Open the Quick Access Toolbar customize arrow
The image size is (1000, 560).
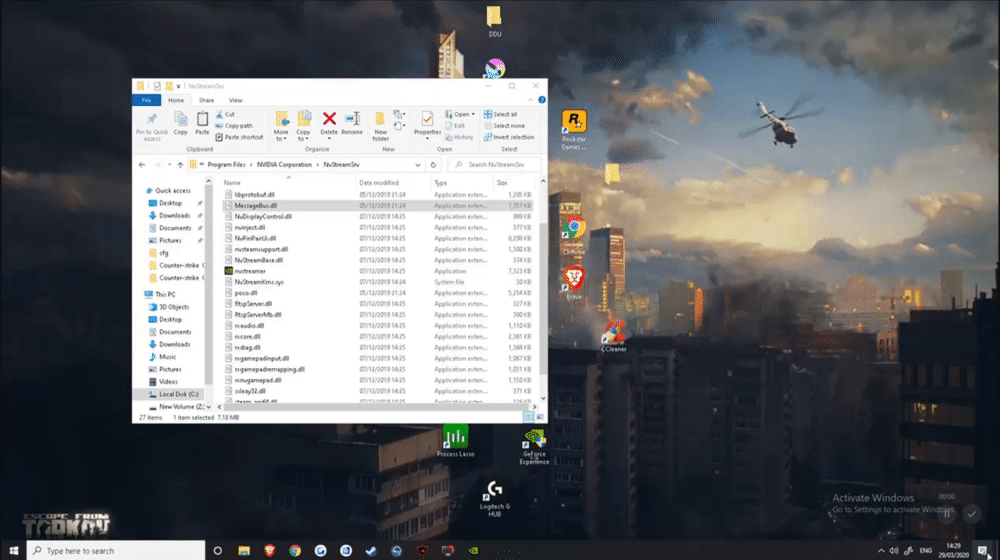[x=179, y=86]
